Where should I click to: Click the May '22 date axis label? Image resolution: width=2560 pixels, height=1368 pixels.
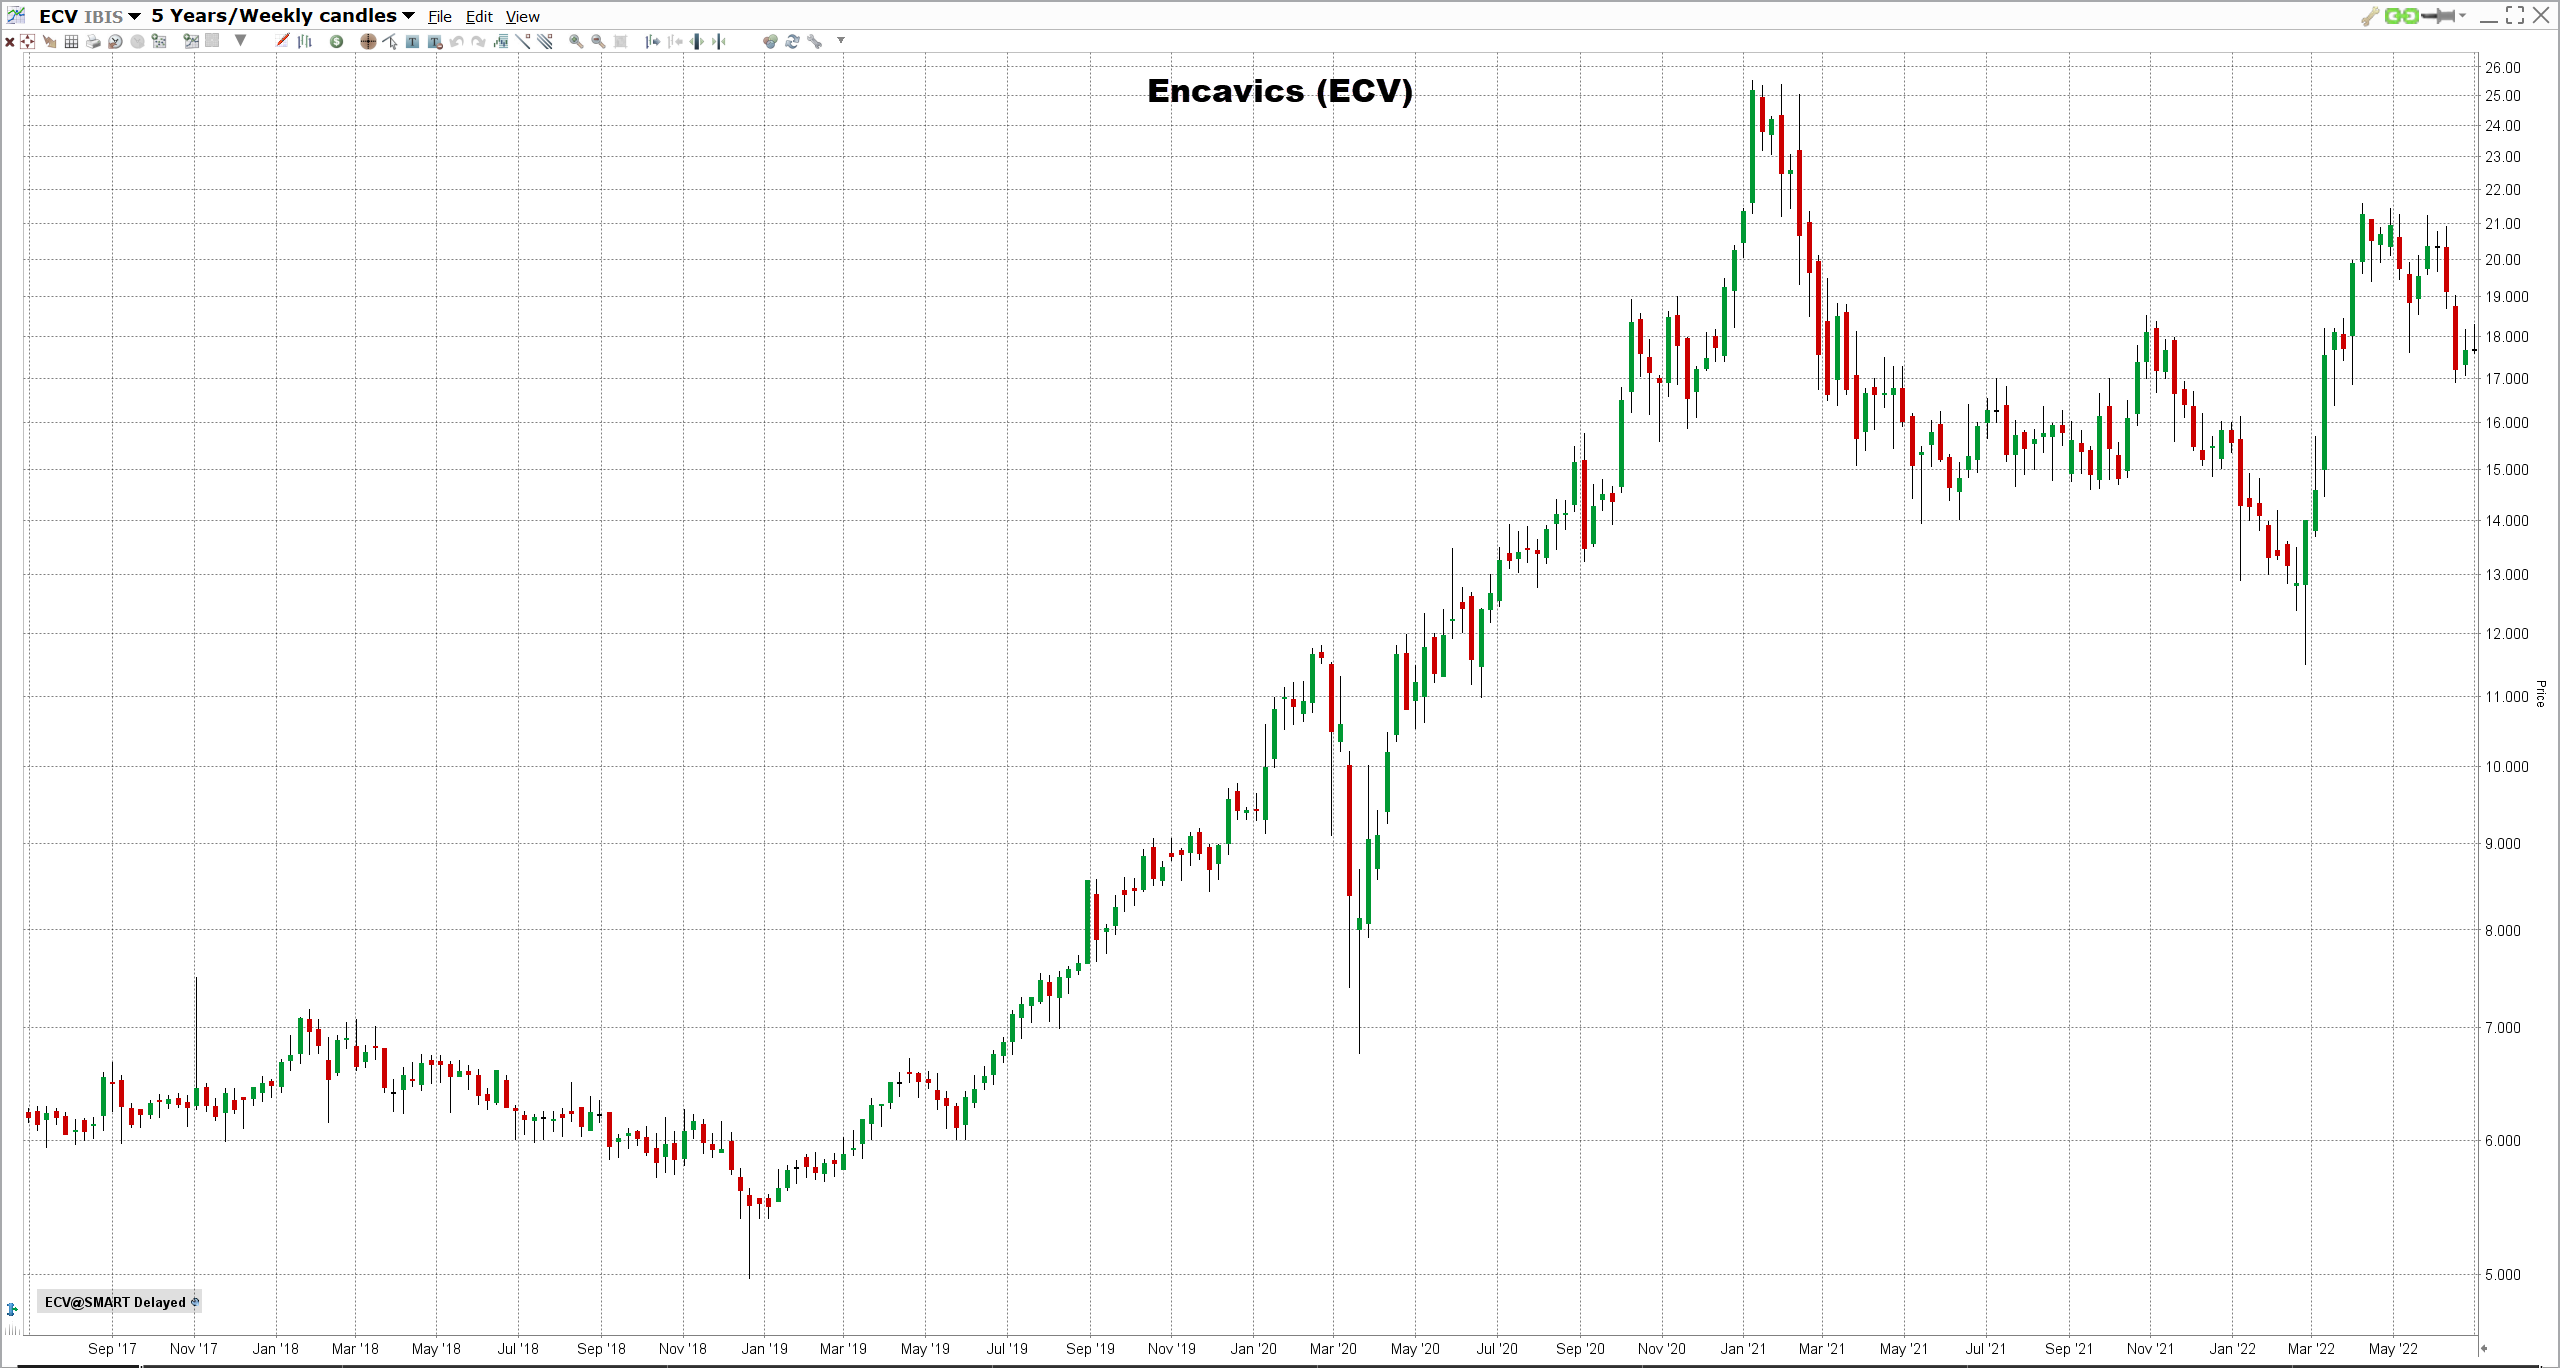point(2393,1349)
